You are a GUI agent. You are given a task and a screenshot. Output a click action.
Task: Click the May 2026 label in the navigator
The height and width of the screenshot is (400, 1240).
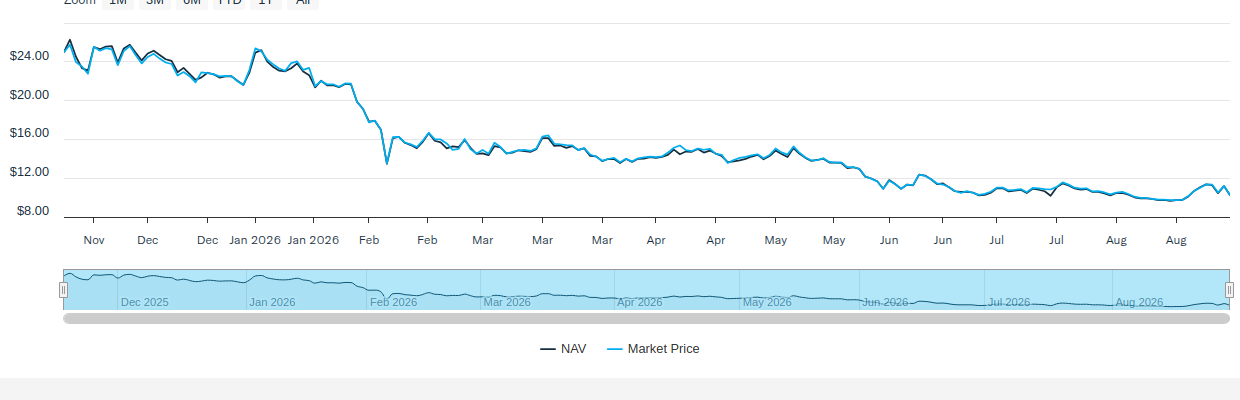click(x=767, y=302)
